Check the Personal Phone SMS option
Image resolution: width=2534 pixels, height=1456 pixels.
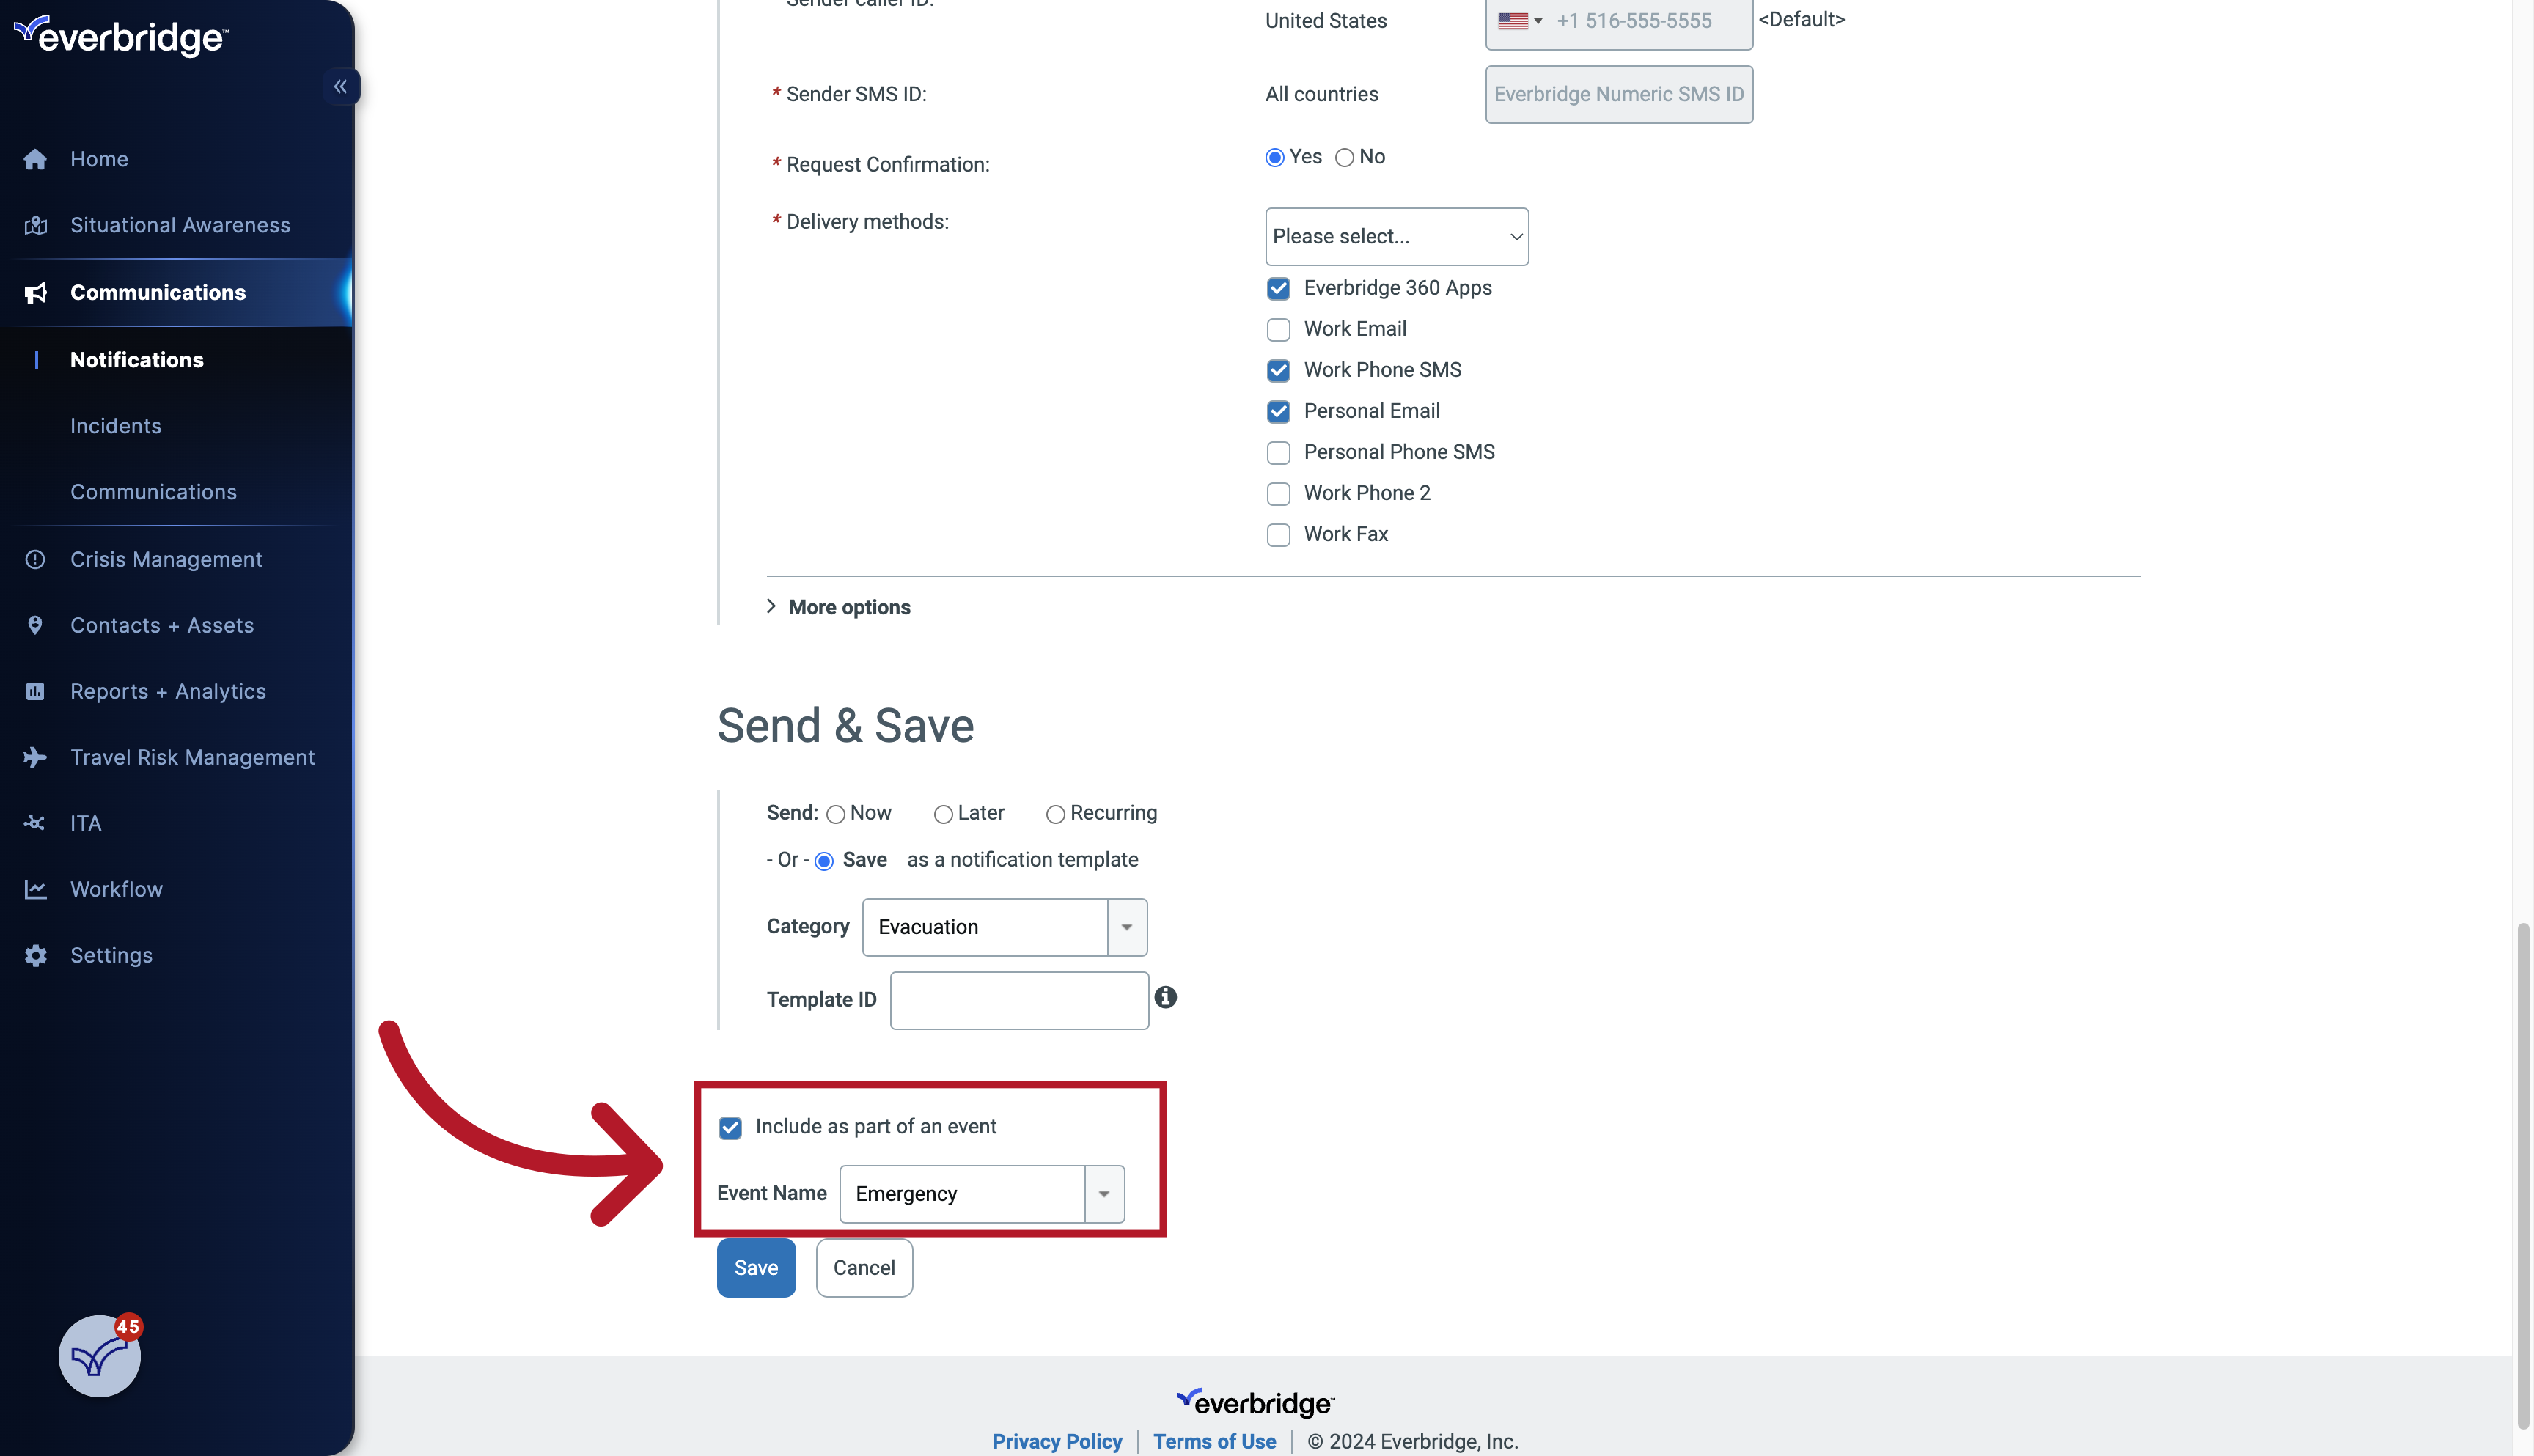pos(1278,452)
